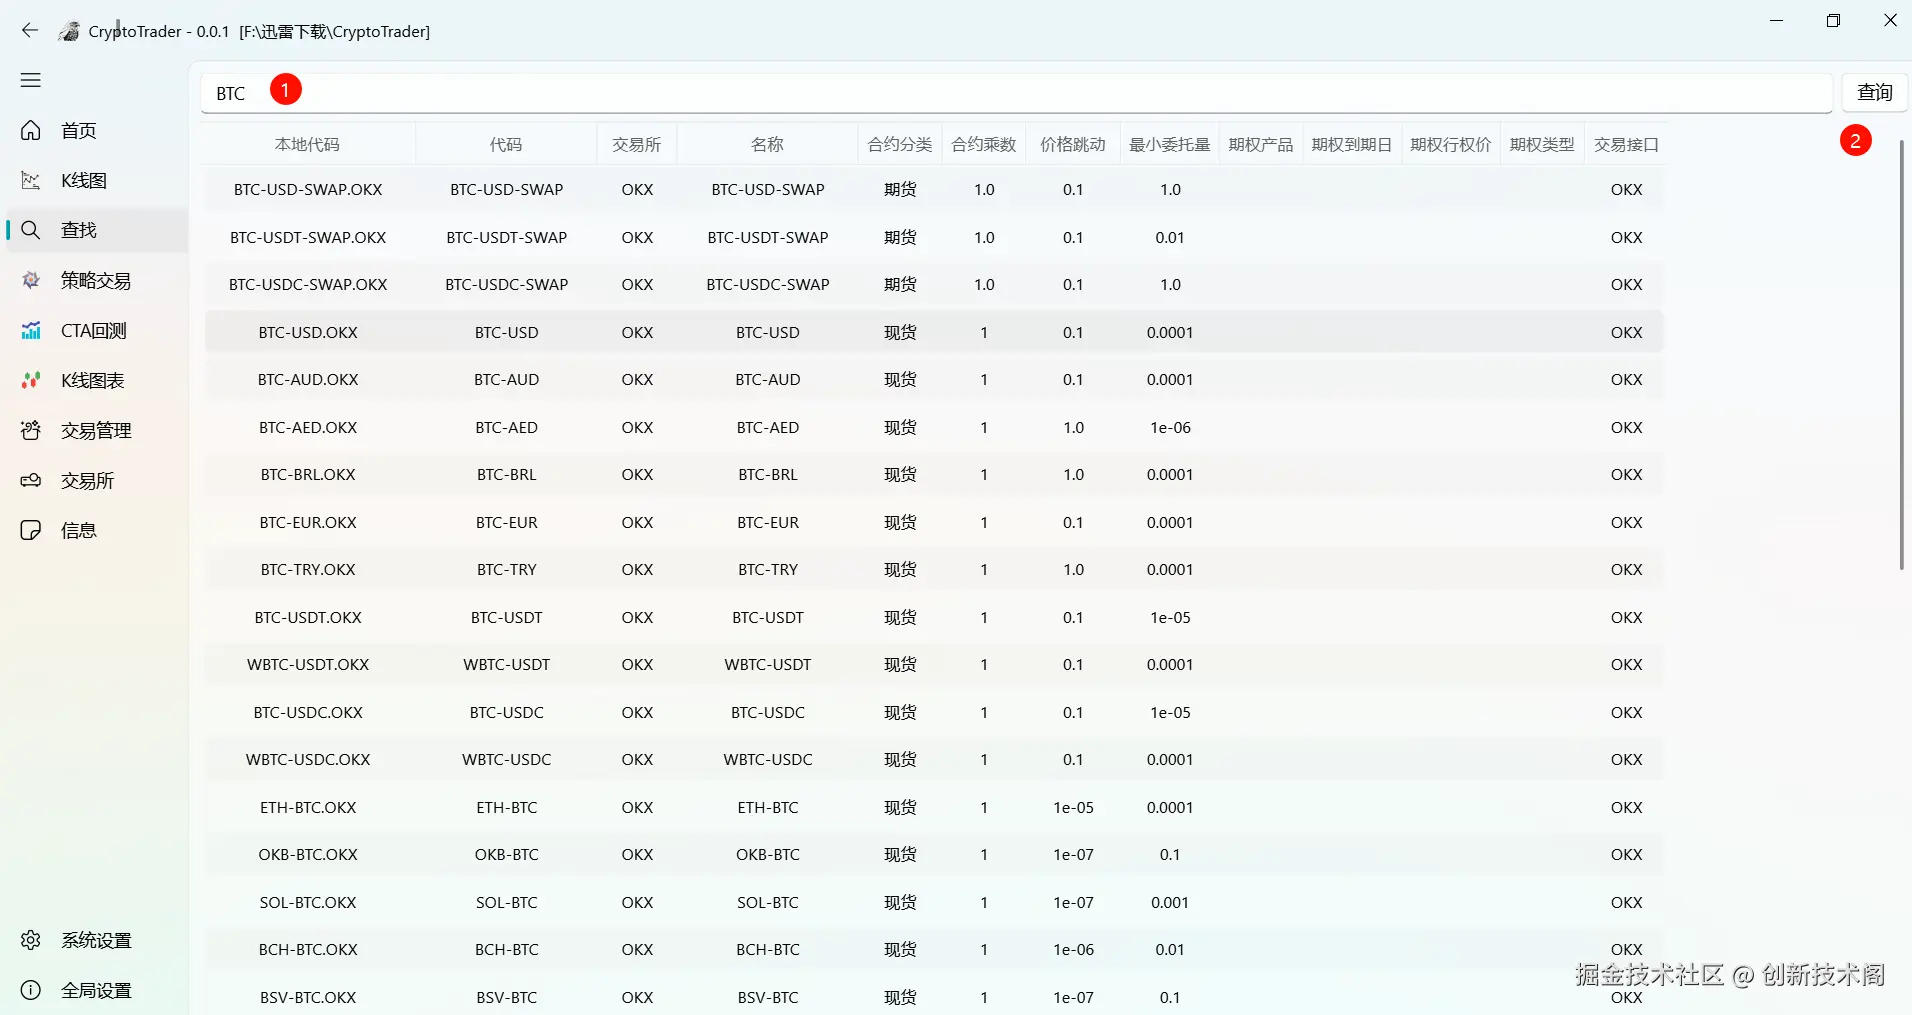Select the BTC-BRL.OKX local code
This screenshot has width=1912, height=1015.
click(308, 475)
